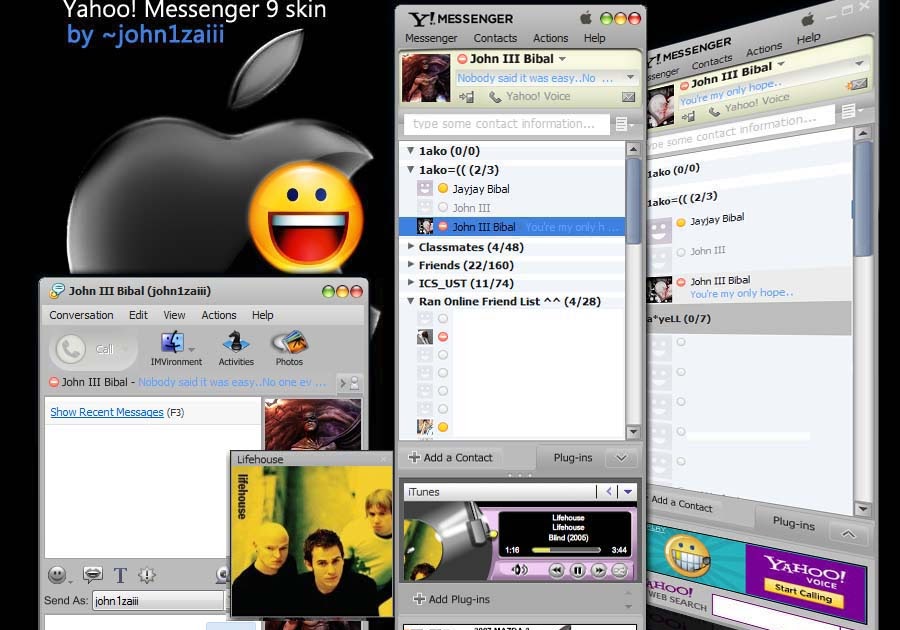Skip to the previous track in iTunes

556,570
